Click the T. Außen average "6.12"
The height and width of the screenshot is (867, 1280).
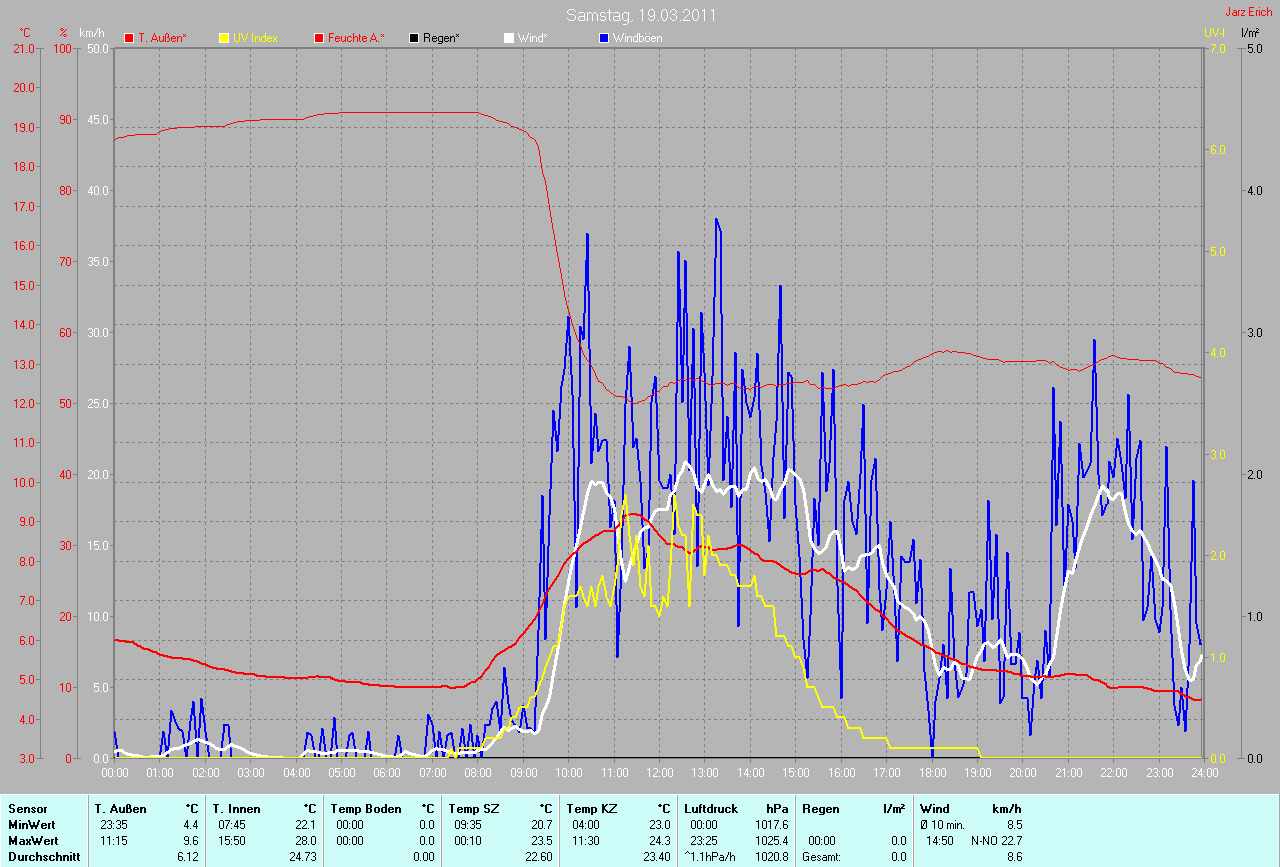pyautogui.click(x=187, y=856)
